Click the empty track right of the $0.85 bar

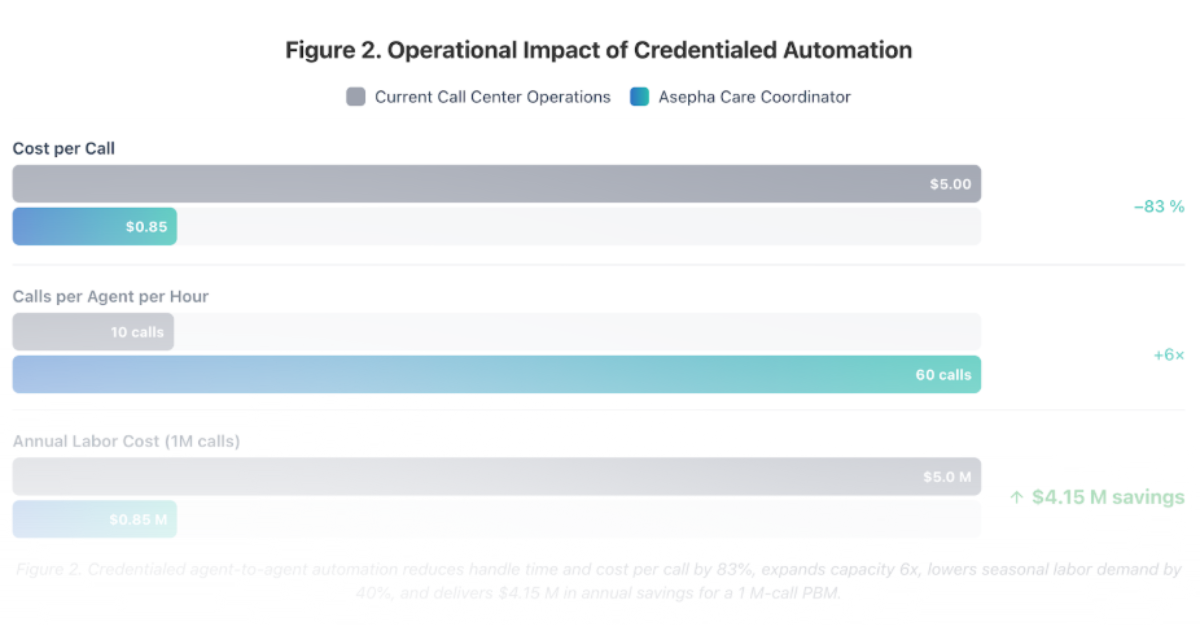coord(578,226)
